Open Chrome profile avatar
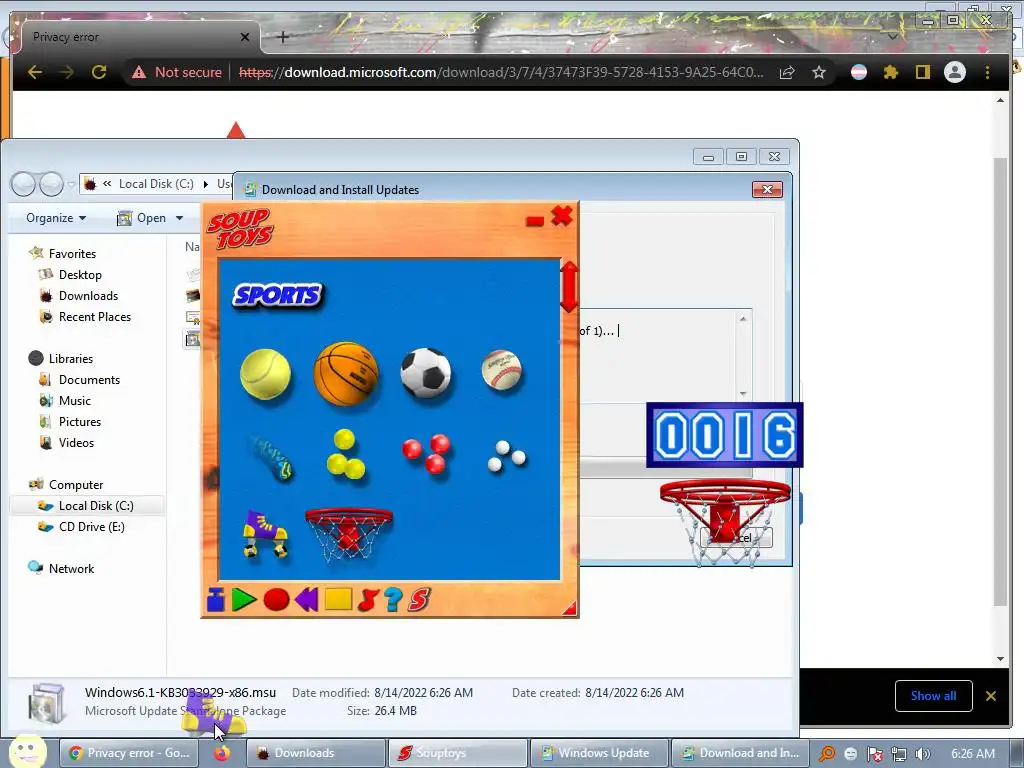The image size is (1024, 768). [x=955, y=72]
